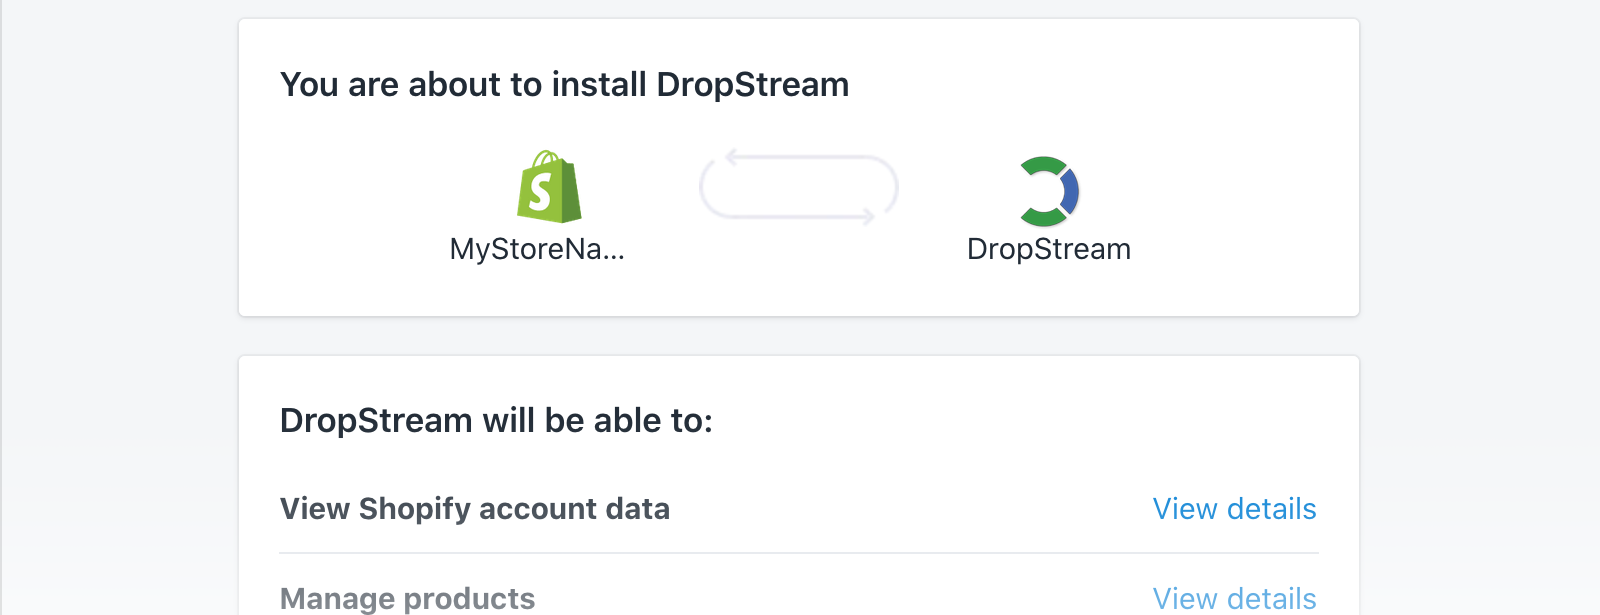Click the right-pointing arrowhead of sync graphic
The height and width of the screenshot is (615, 1600).
(867, 216)
